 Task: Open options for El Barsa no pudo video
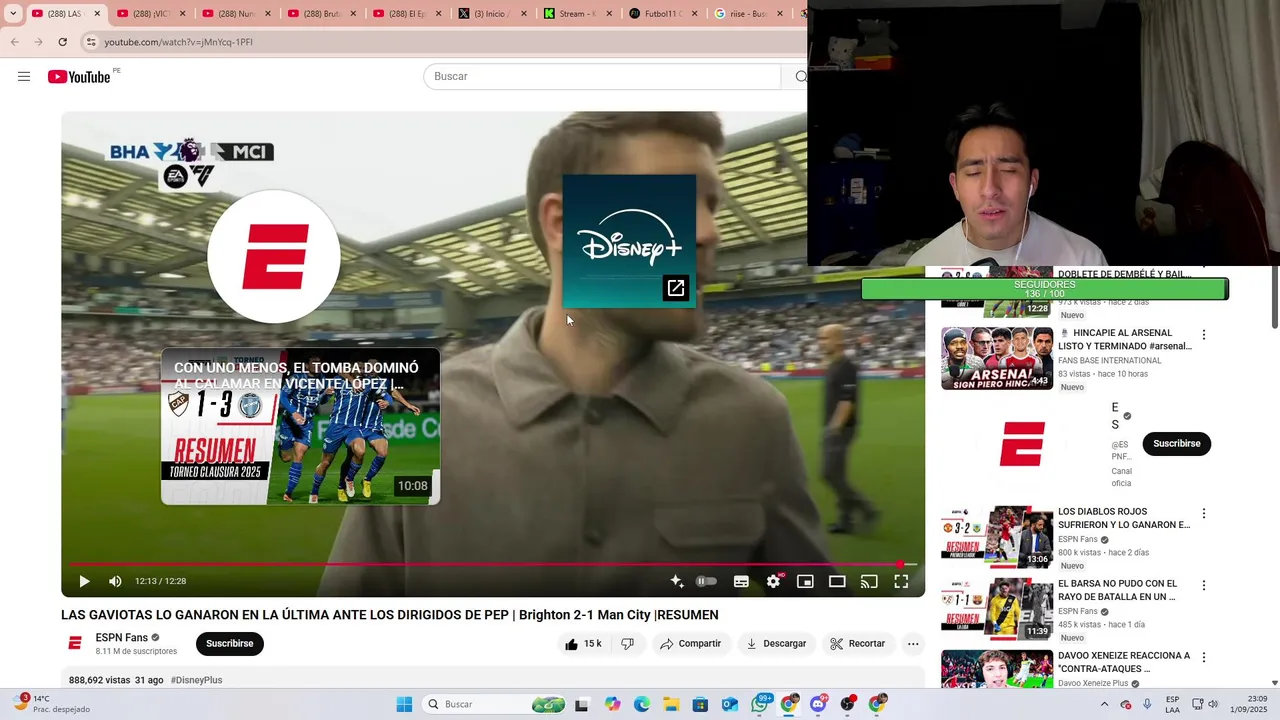coord(1204,586)
